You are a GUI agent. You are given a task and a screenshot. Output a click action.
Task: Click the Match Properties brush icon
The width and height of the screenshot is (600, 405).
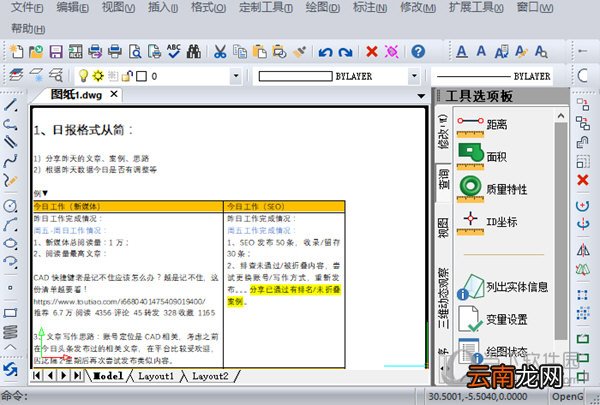(299, 51)
